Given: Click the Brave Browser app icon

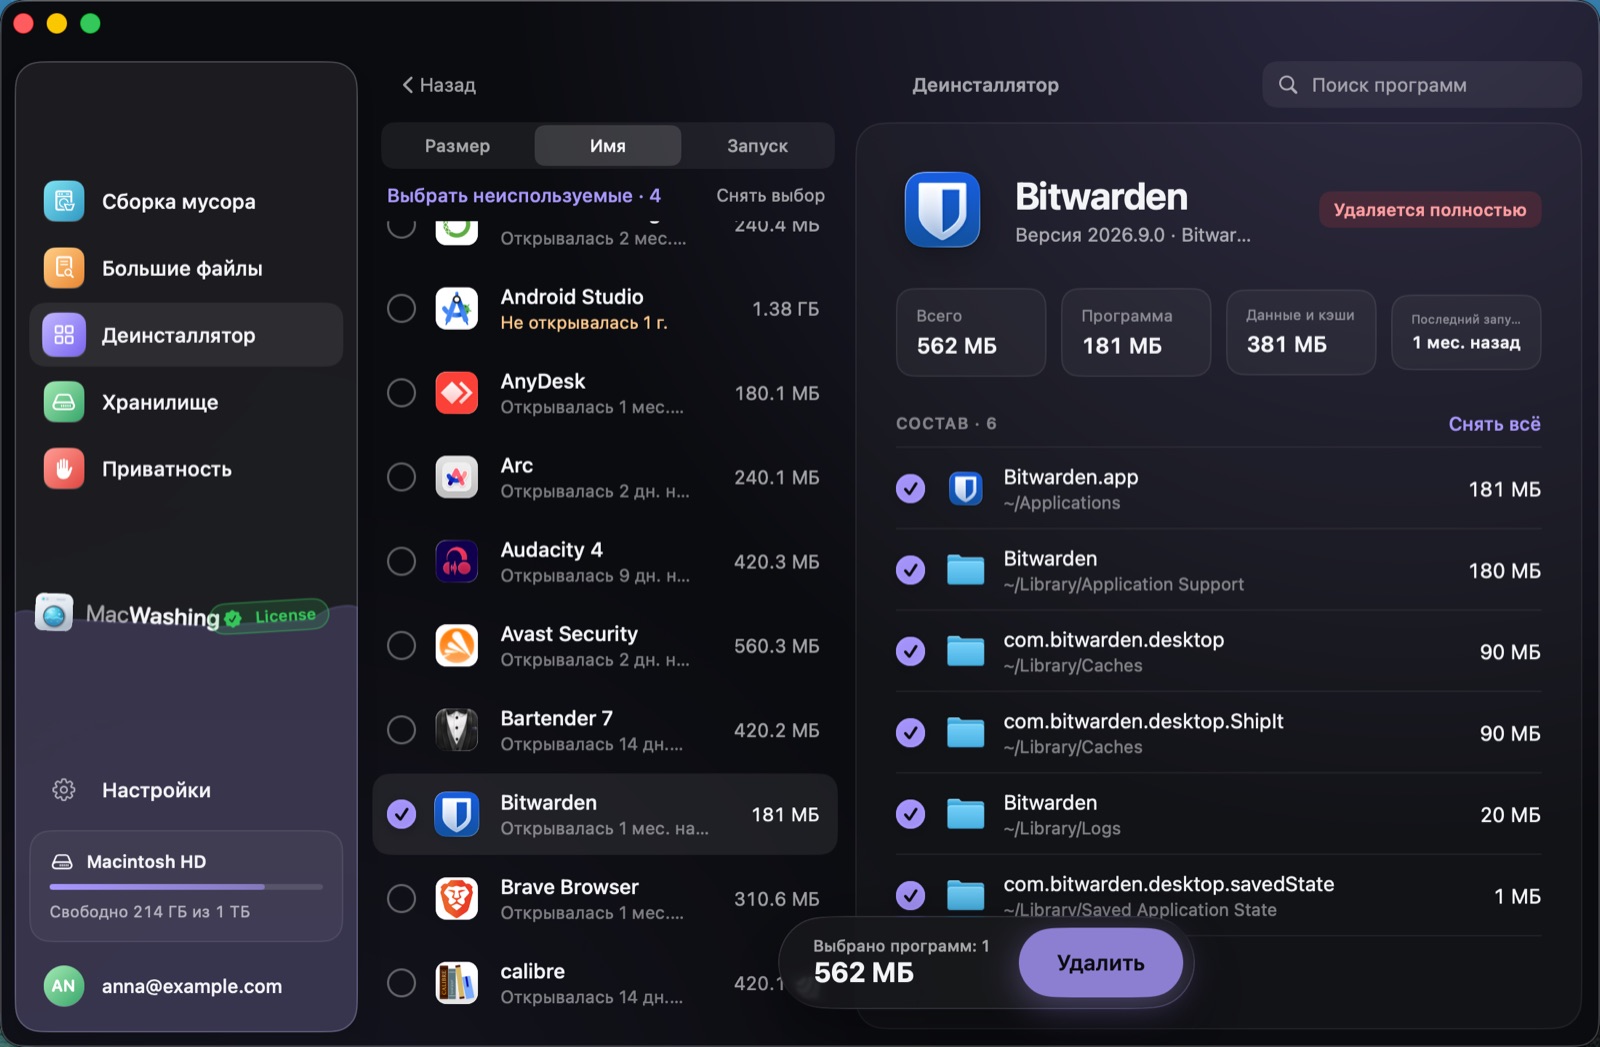Looking at the screenshot, I should [x=457, y=899].
